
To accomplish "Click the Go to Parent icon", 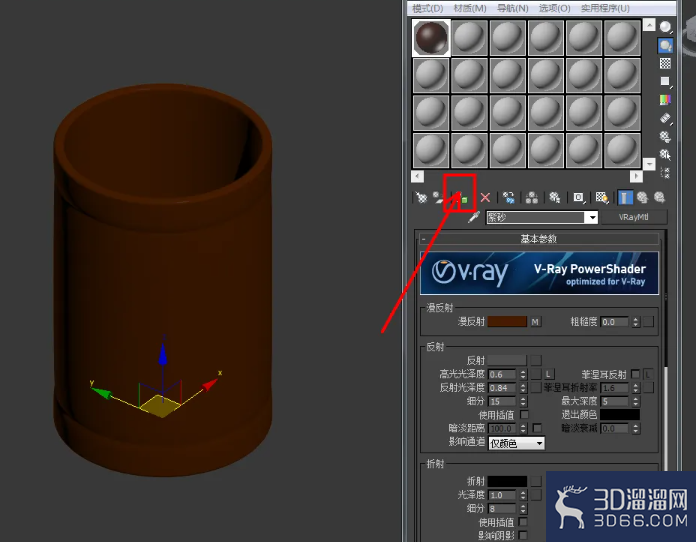I will click(642, 198).
